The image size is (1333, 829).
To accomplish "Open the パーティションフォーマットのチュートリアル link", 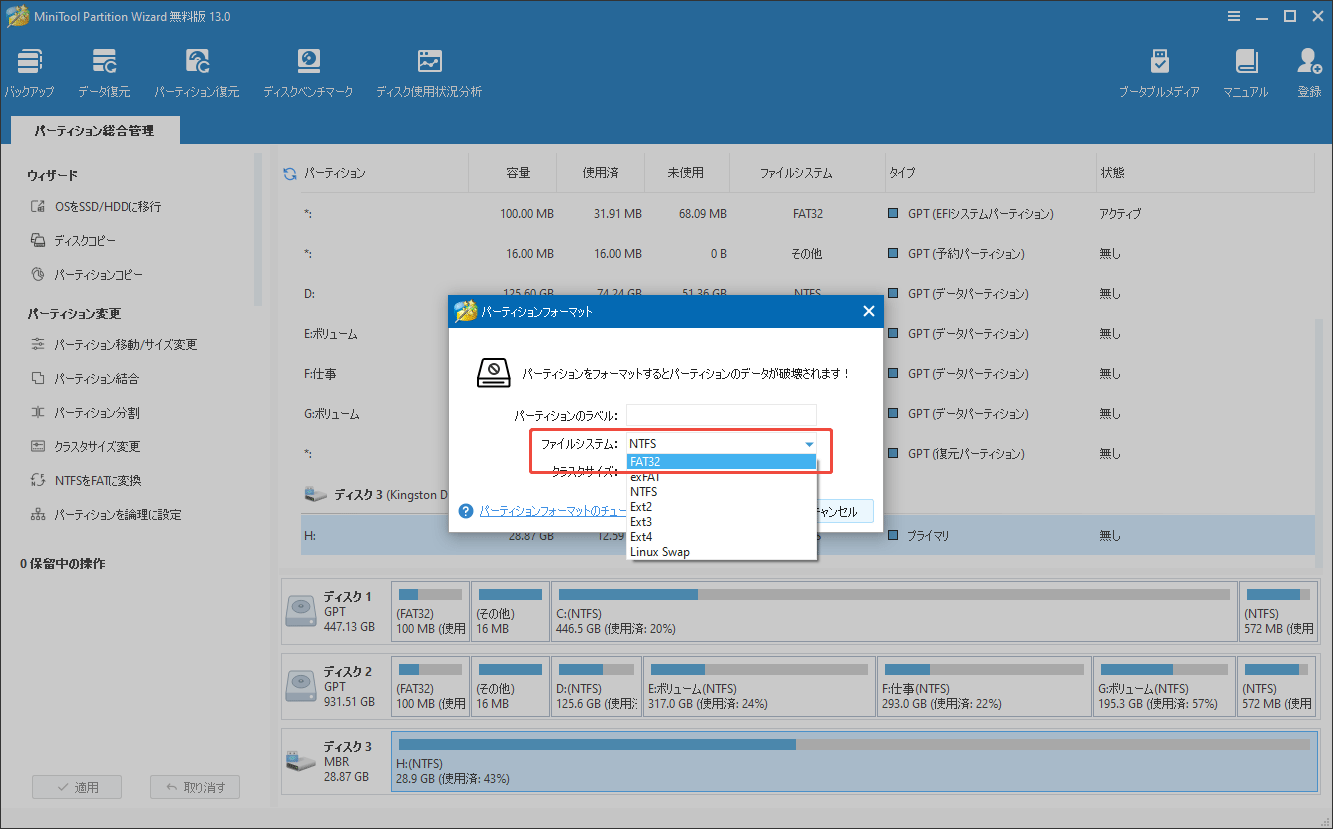I will 554,511.
